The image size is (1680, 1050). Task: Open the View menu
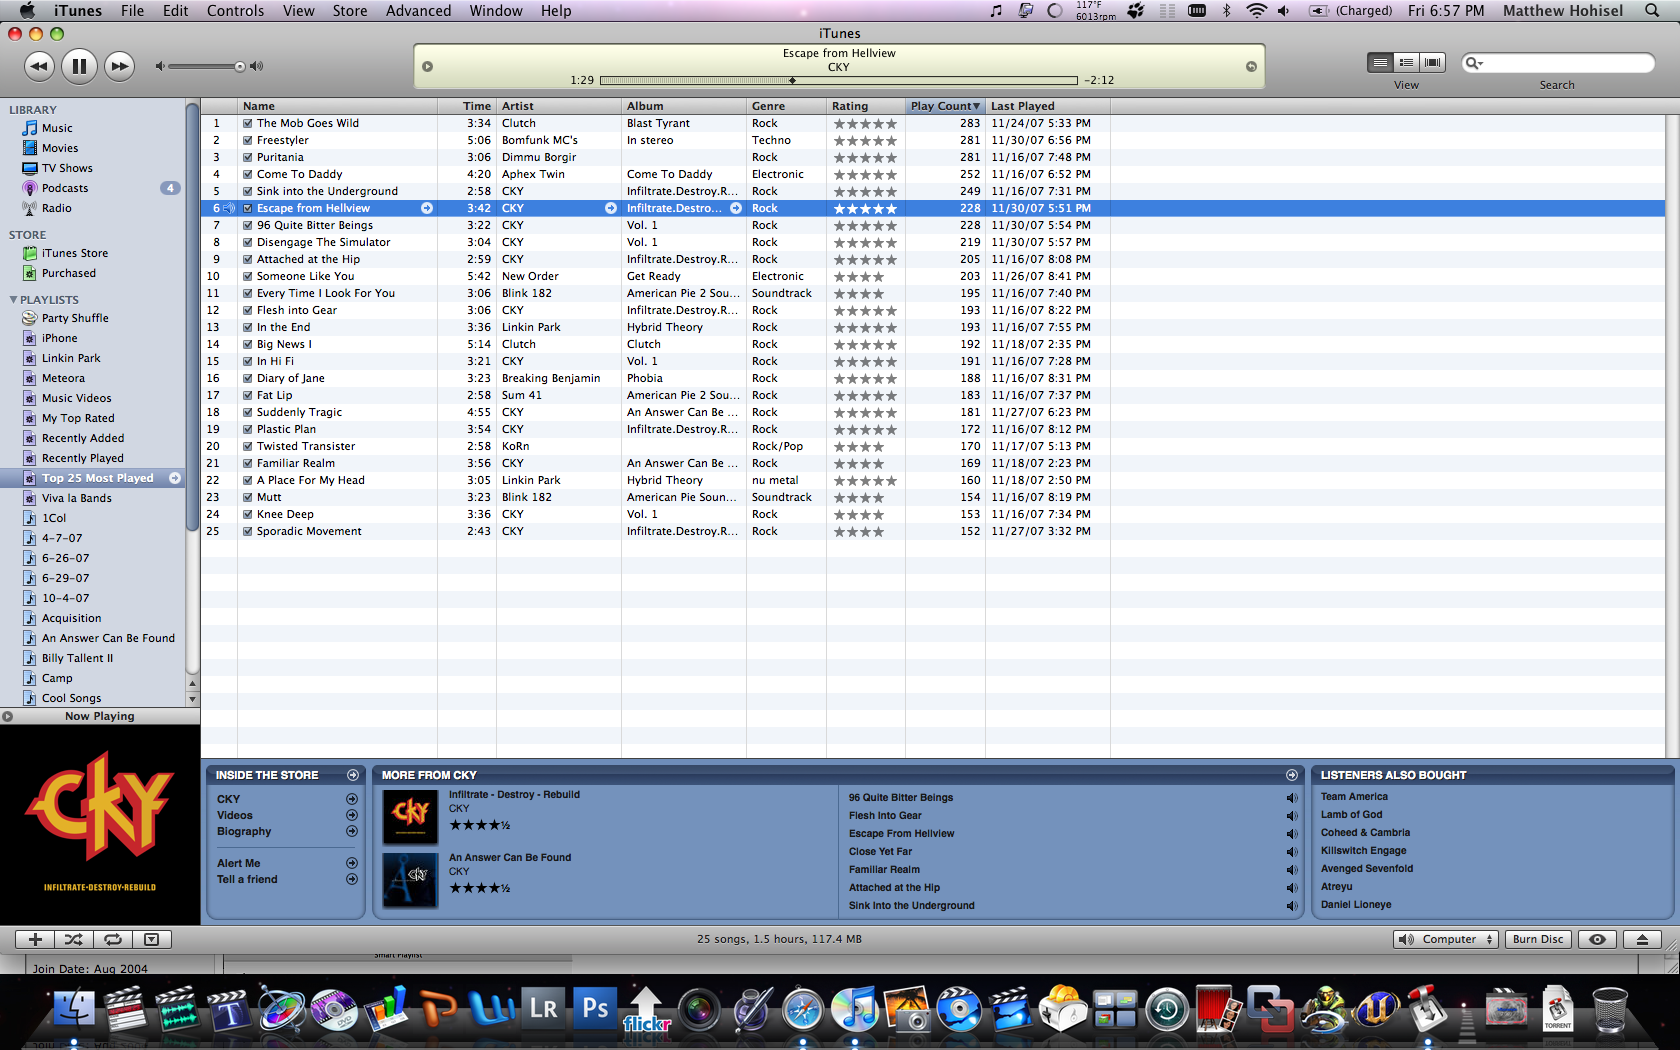(298, 10)
